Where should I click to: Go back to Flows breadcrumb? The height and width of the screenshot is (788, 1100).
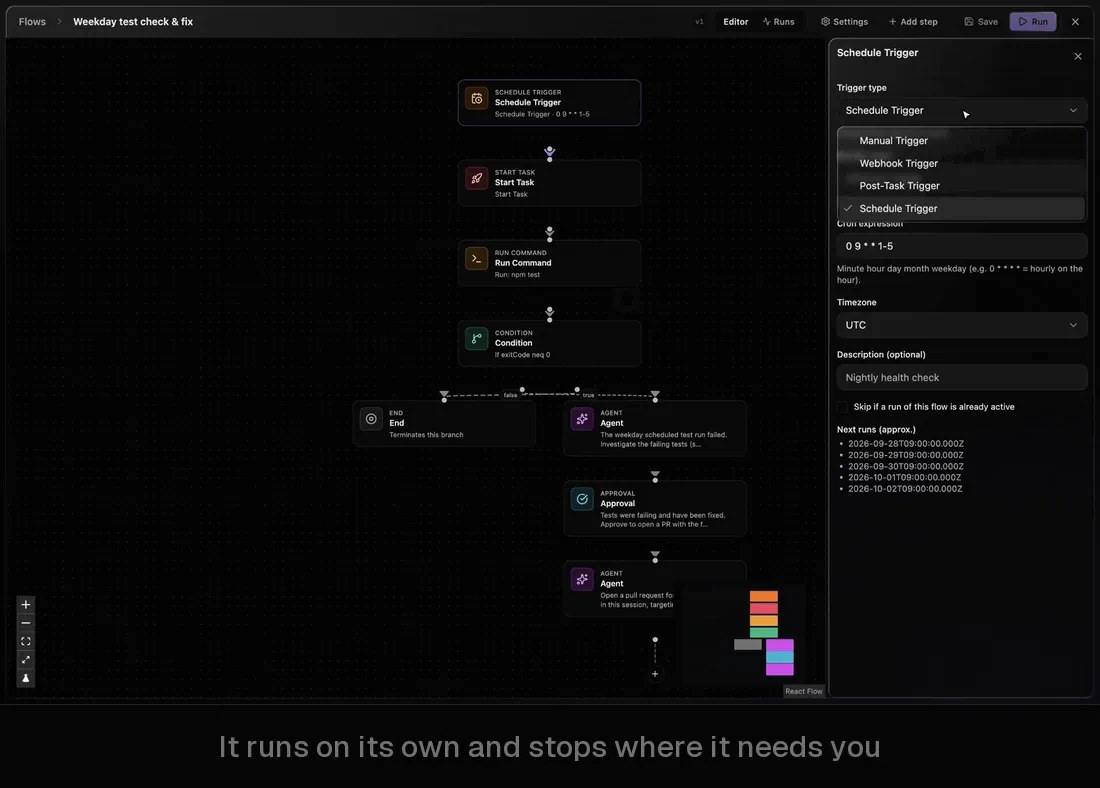tap(32, 22)
